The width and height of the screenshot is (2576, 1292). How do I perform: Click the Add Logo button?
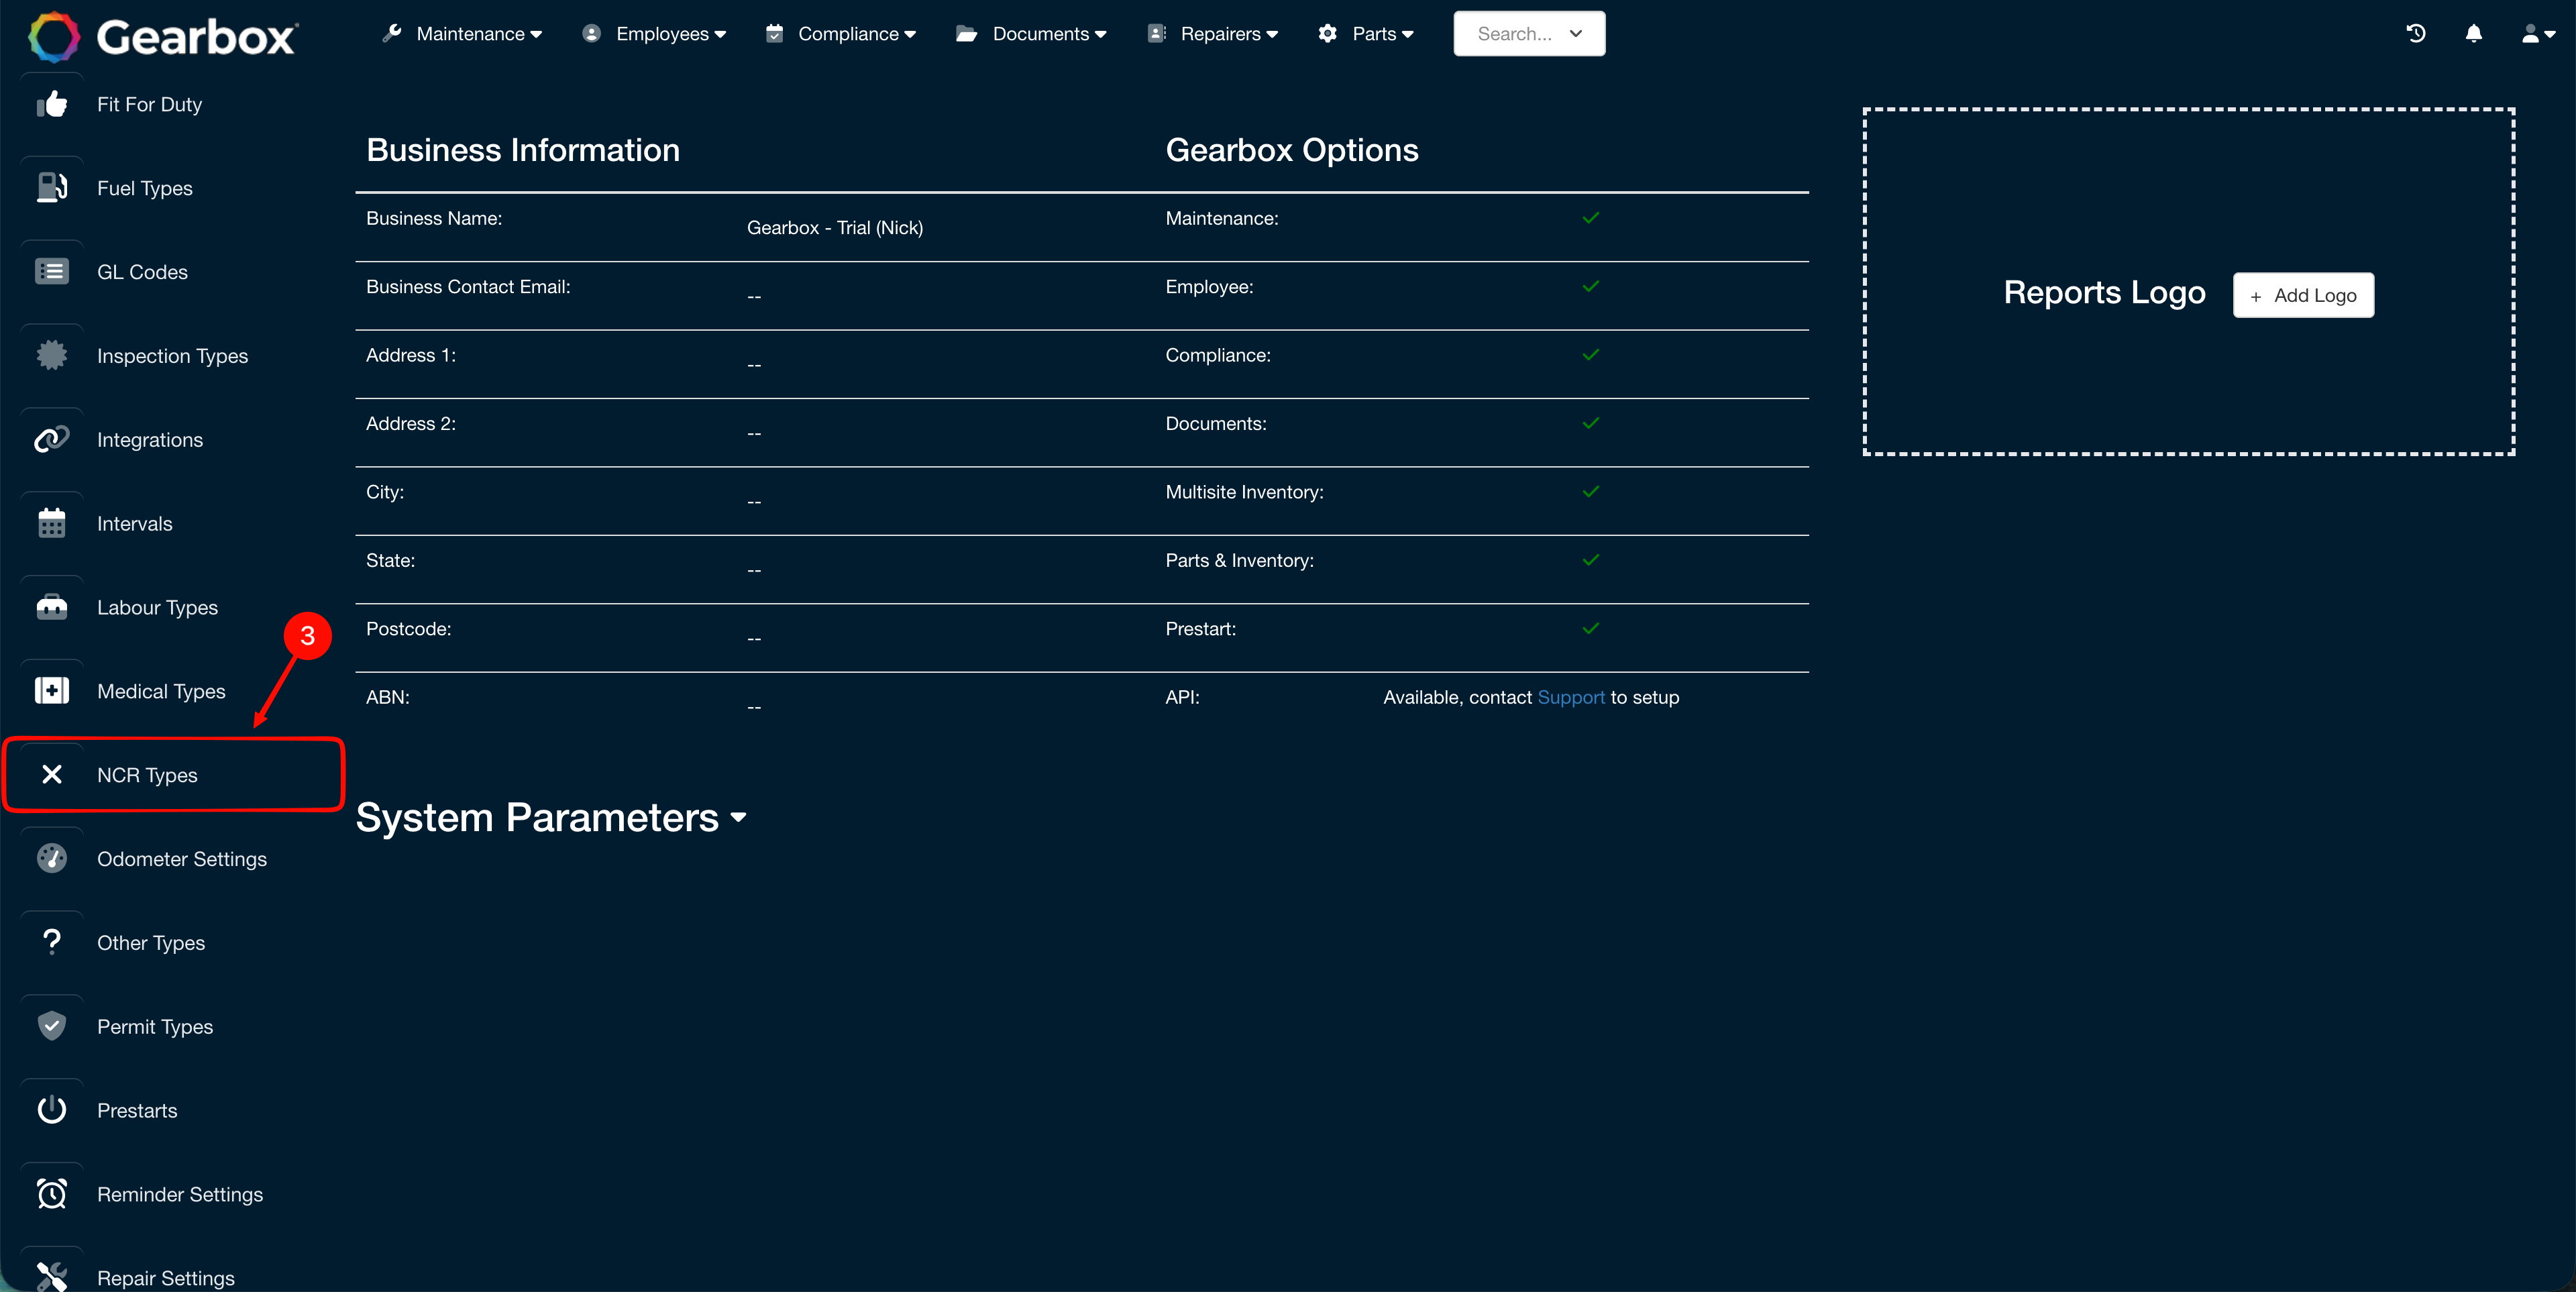tap(2303, 295)
